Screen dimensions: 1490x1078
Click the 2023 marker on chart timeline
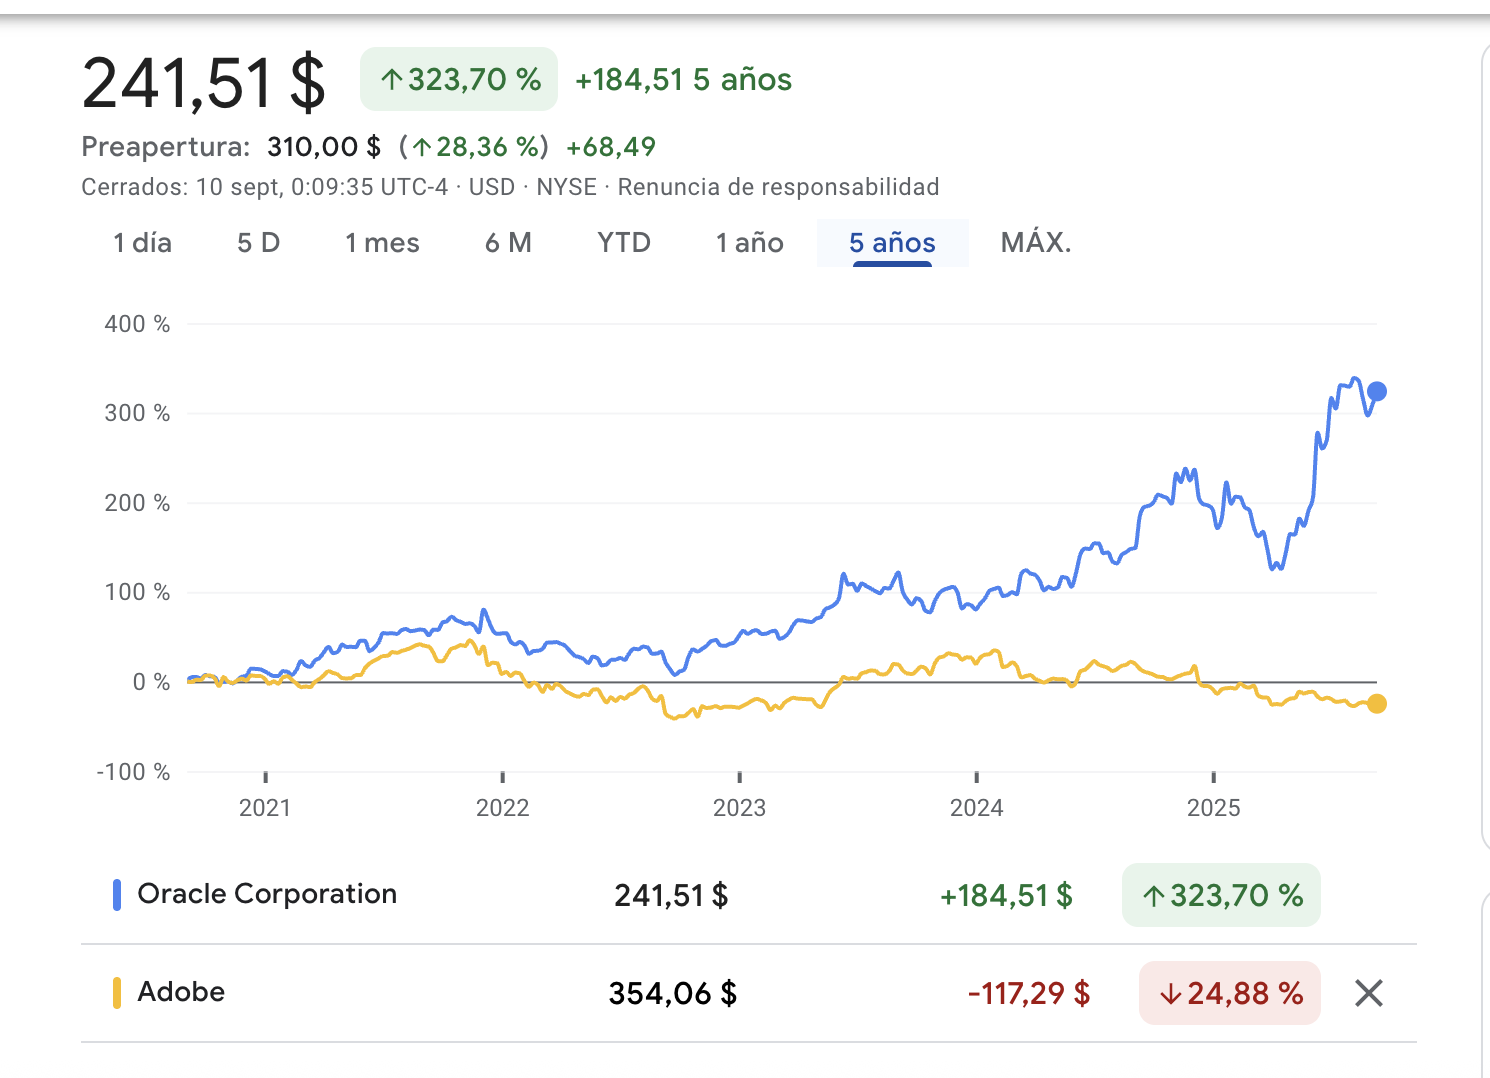(739, 807)
